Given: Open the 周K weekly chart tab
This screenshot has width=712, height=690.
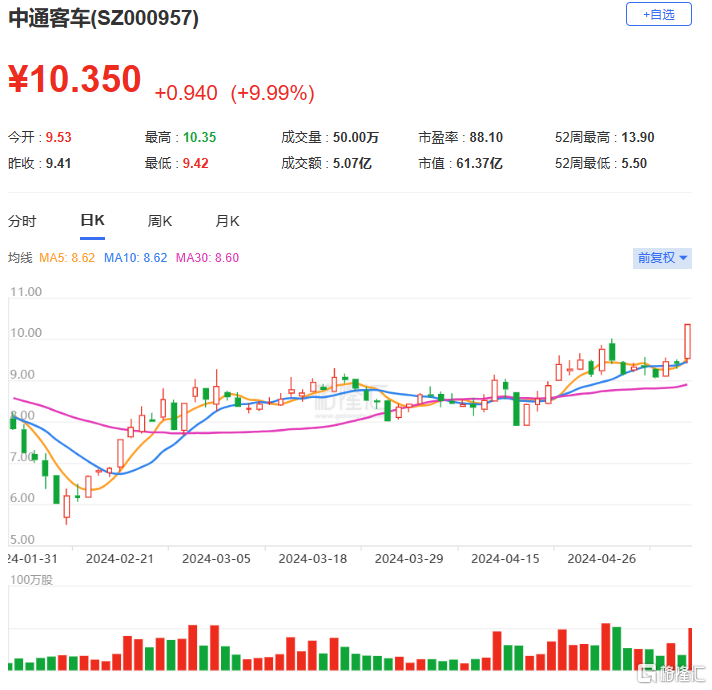Looking at the screenshot, I should point(159,222).
